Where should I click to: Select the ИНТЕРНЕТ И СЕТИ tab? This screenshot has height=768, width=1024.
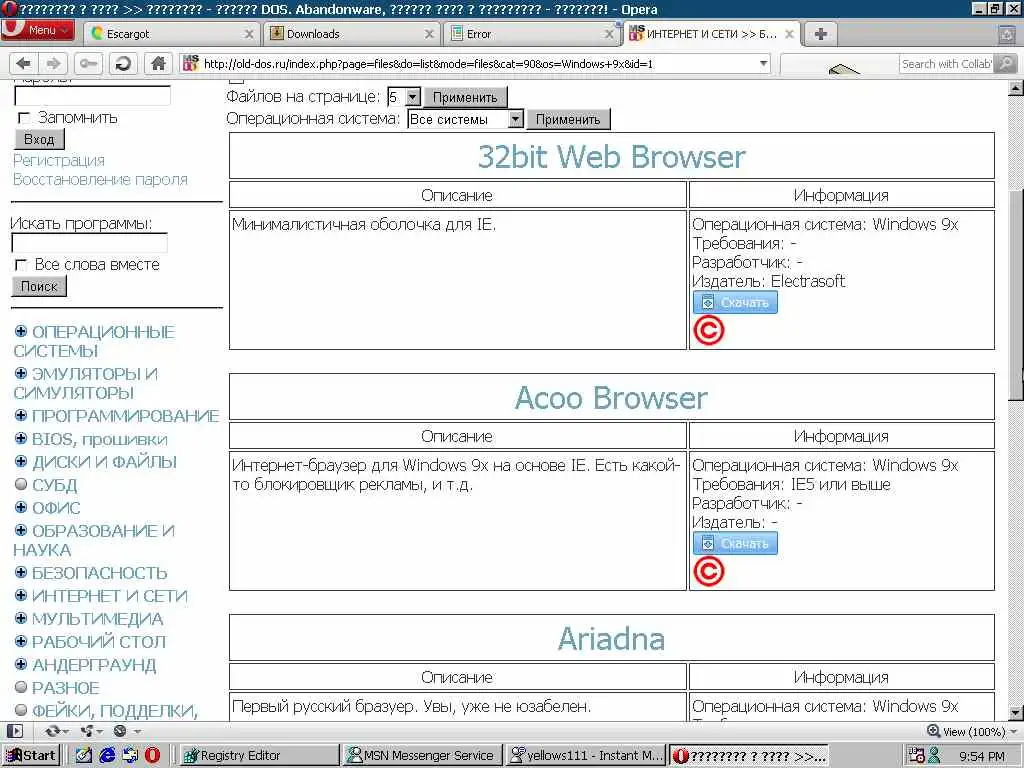(x=712, y=34)
